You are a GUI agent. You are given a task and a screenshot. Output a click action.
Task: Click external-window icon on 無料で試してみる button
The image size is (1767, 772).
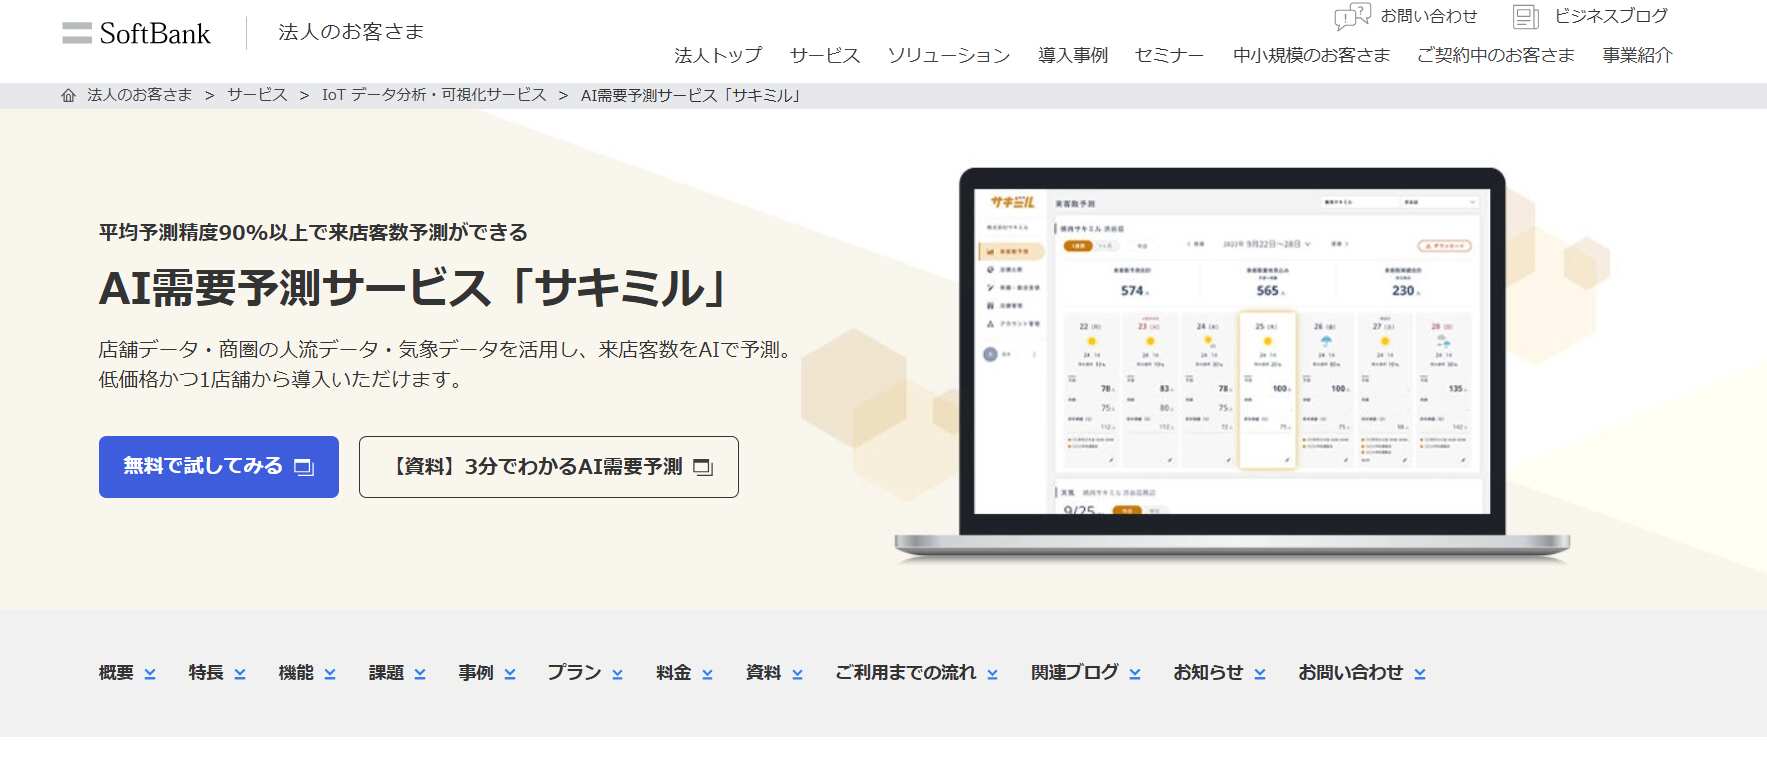tap(304, 467)
